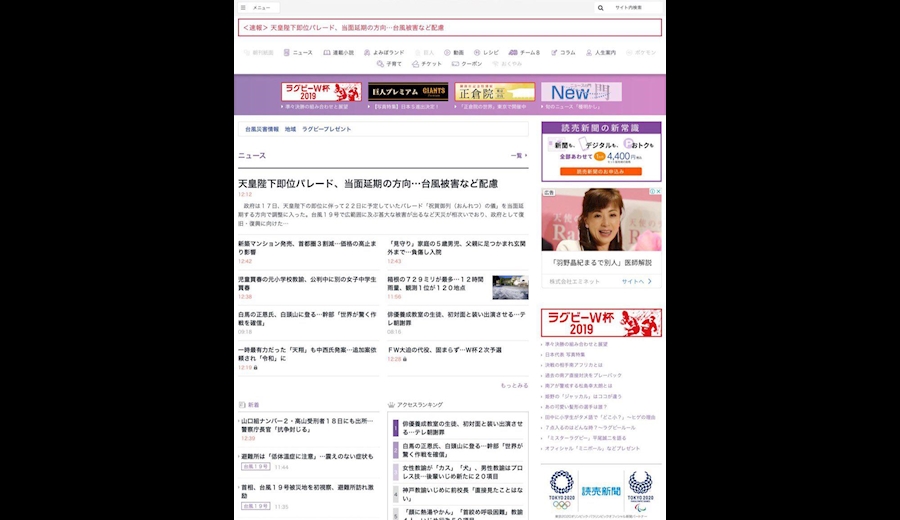
Task: Open 人生案内 in the navigation bar
Action: click(601, 52)
